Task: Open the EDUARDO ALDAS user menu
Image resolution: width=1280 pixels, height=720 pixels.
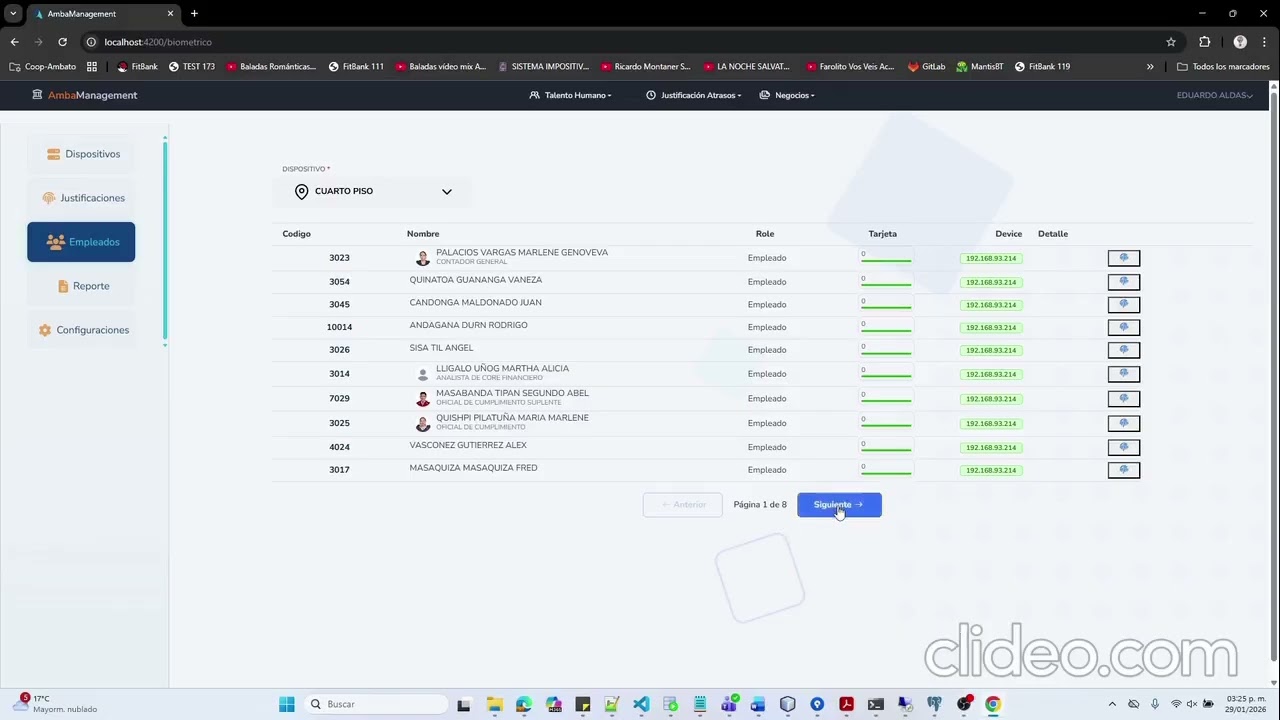Action: point(1215,95)
